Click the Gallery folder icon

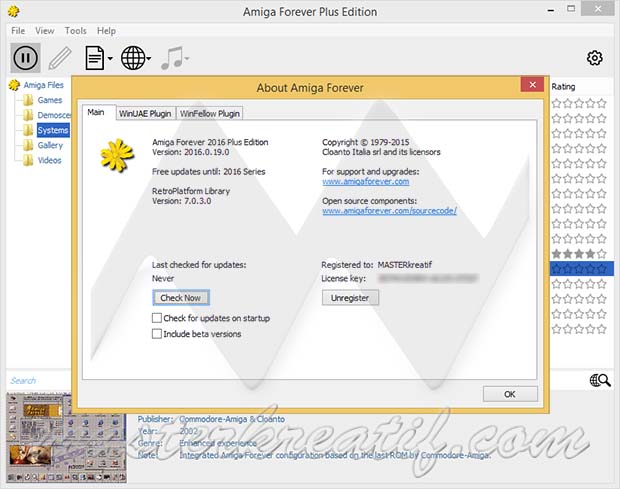pyautogui.click(x=28, y=145)
